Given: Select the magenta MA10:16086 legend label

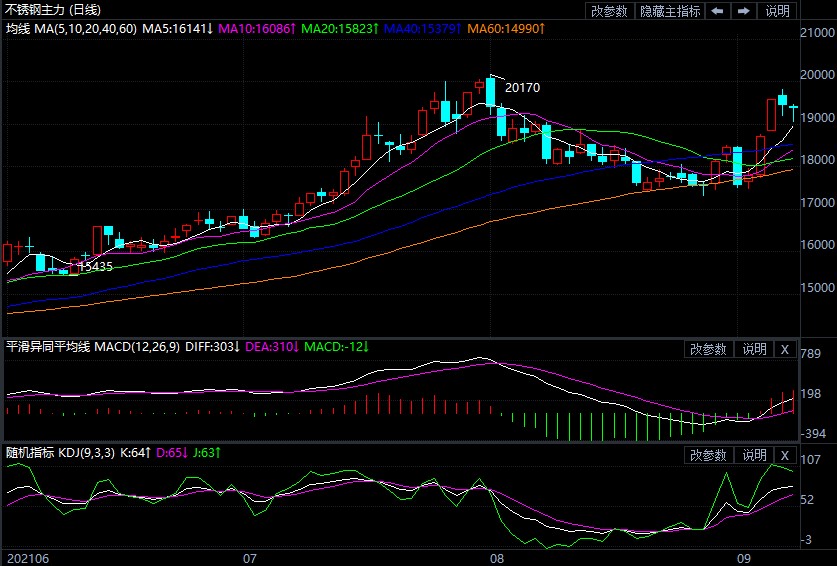Looking at the screenshot, I should click(x=258, y=29).
